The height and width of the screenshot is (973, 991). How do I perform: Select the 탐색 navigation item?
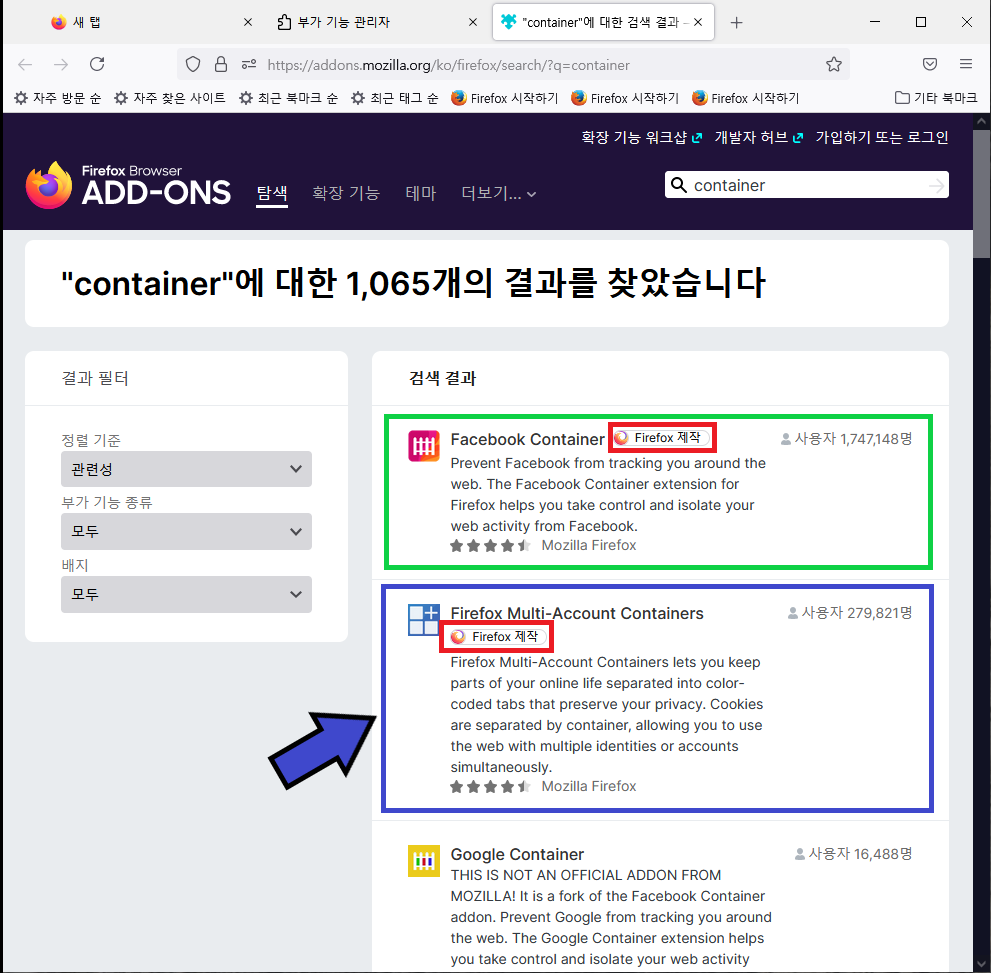tap(272, 193)
